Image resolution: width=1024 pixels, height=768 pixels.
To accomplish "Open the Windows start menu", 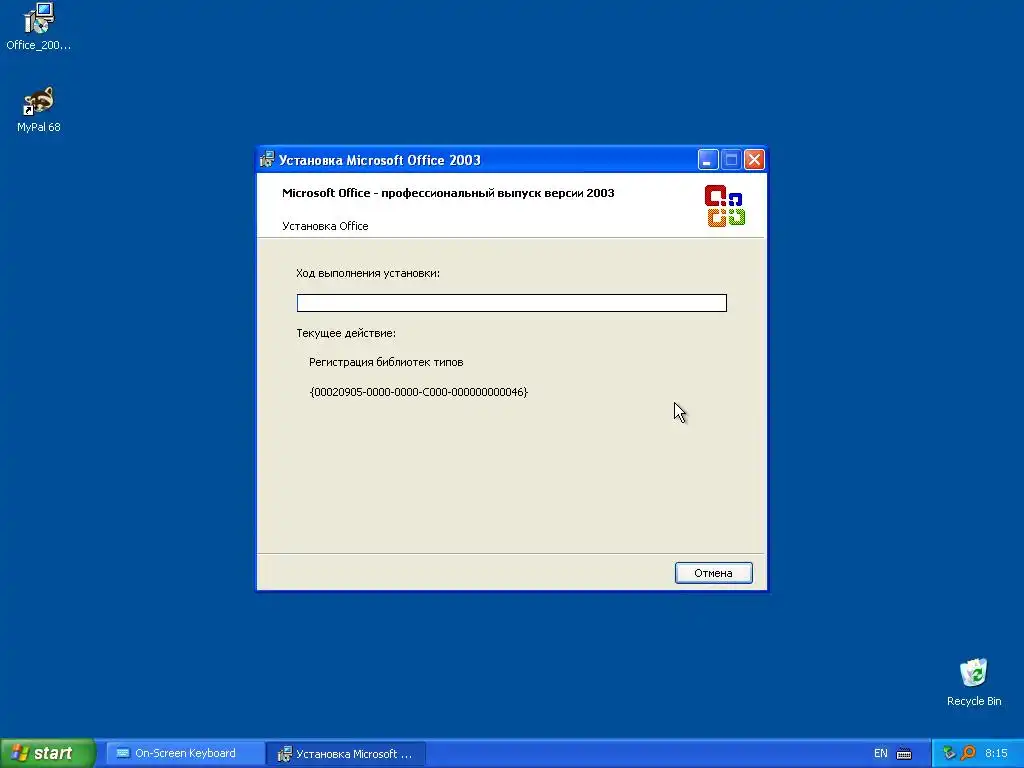I will coord(48,753).
